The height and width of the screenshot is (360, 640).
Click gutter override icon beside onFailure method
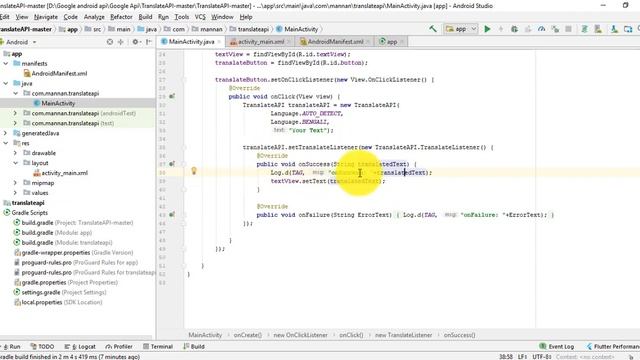point(172,214)
